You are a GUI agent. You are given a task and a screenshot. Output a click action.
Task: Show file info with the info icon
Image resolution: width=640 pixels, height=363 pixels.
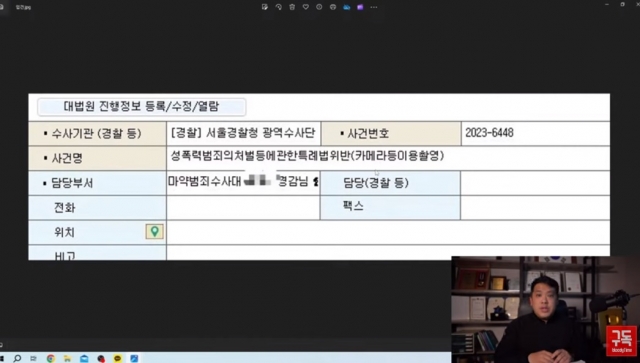click(319, 7)
